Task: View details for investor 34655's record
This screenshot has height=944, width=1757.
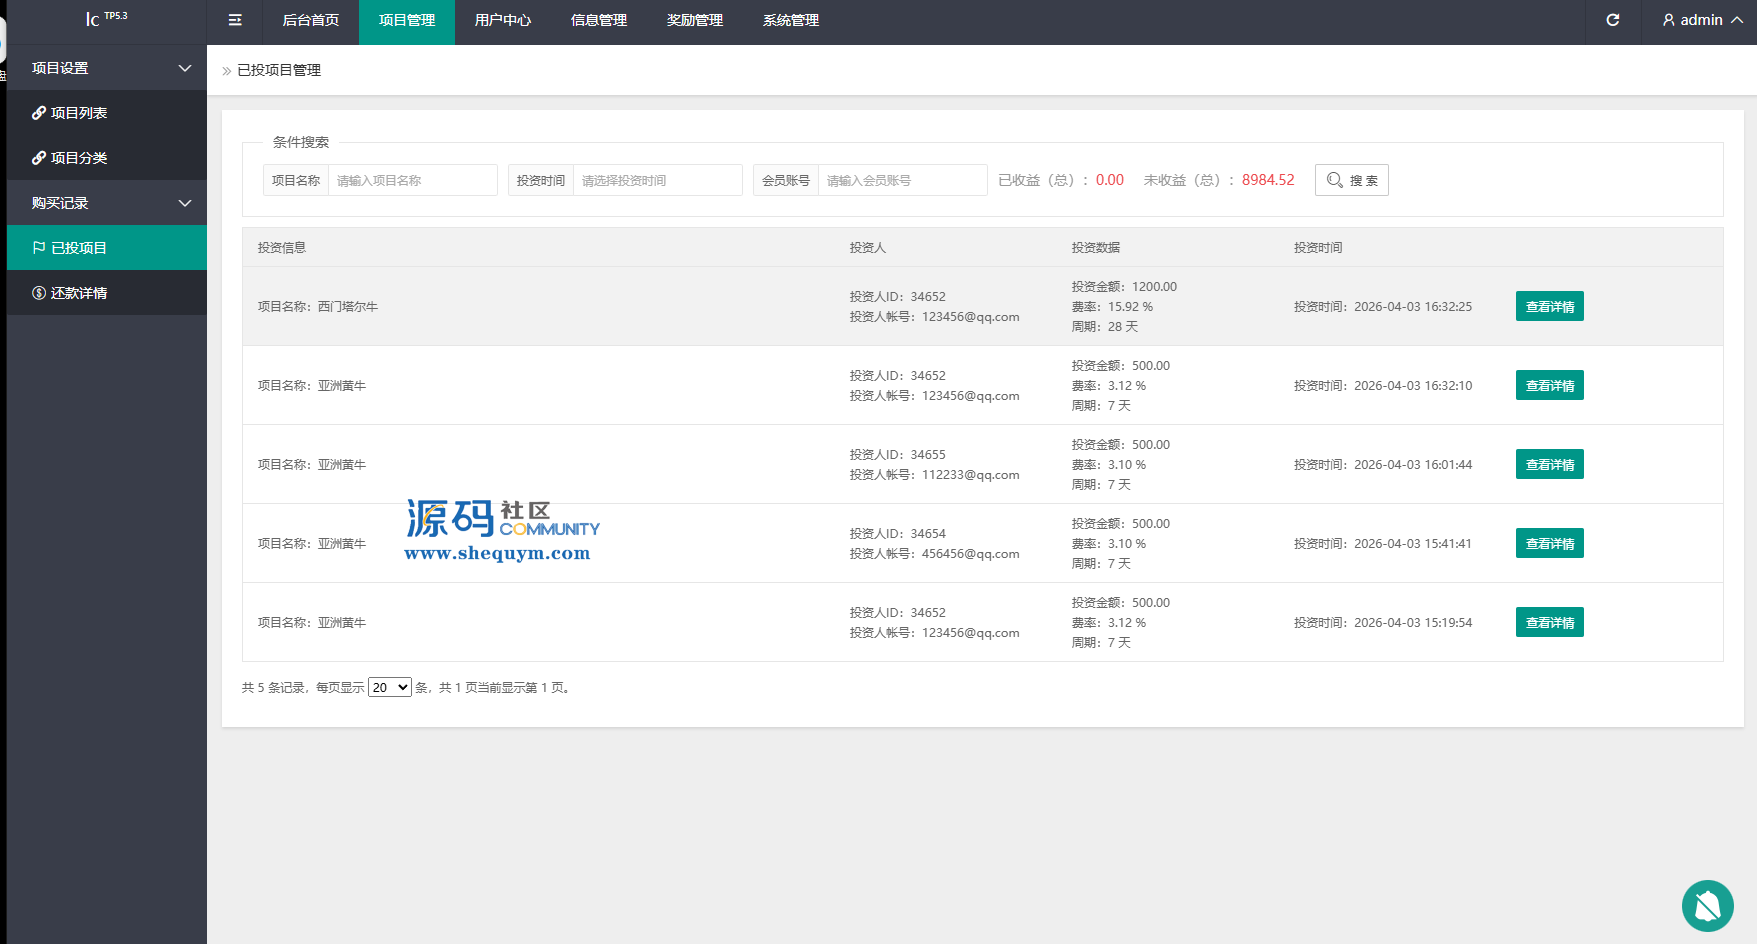Action: point(1549,465)
